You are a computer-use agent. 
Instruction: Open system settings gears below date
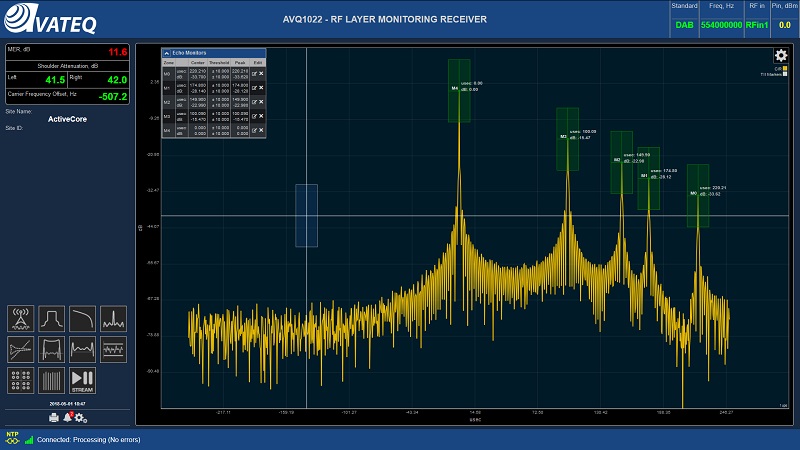tap(80, 416)
